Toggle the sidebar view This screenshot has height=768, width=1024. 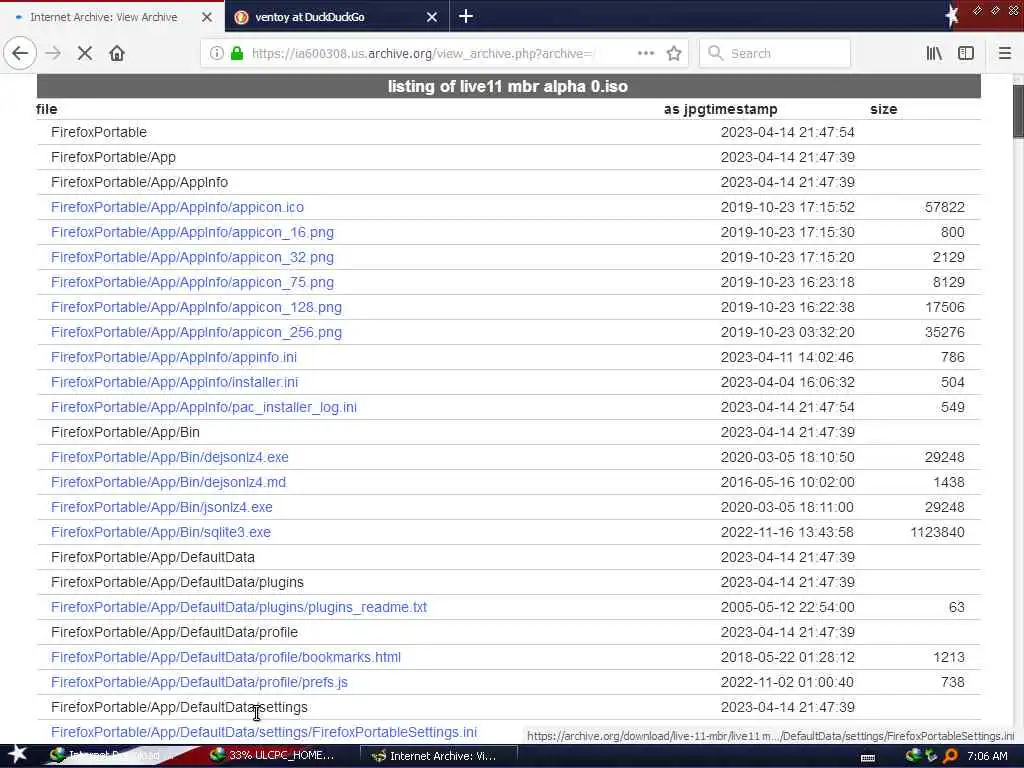tap(966, 53)
